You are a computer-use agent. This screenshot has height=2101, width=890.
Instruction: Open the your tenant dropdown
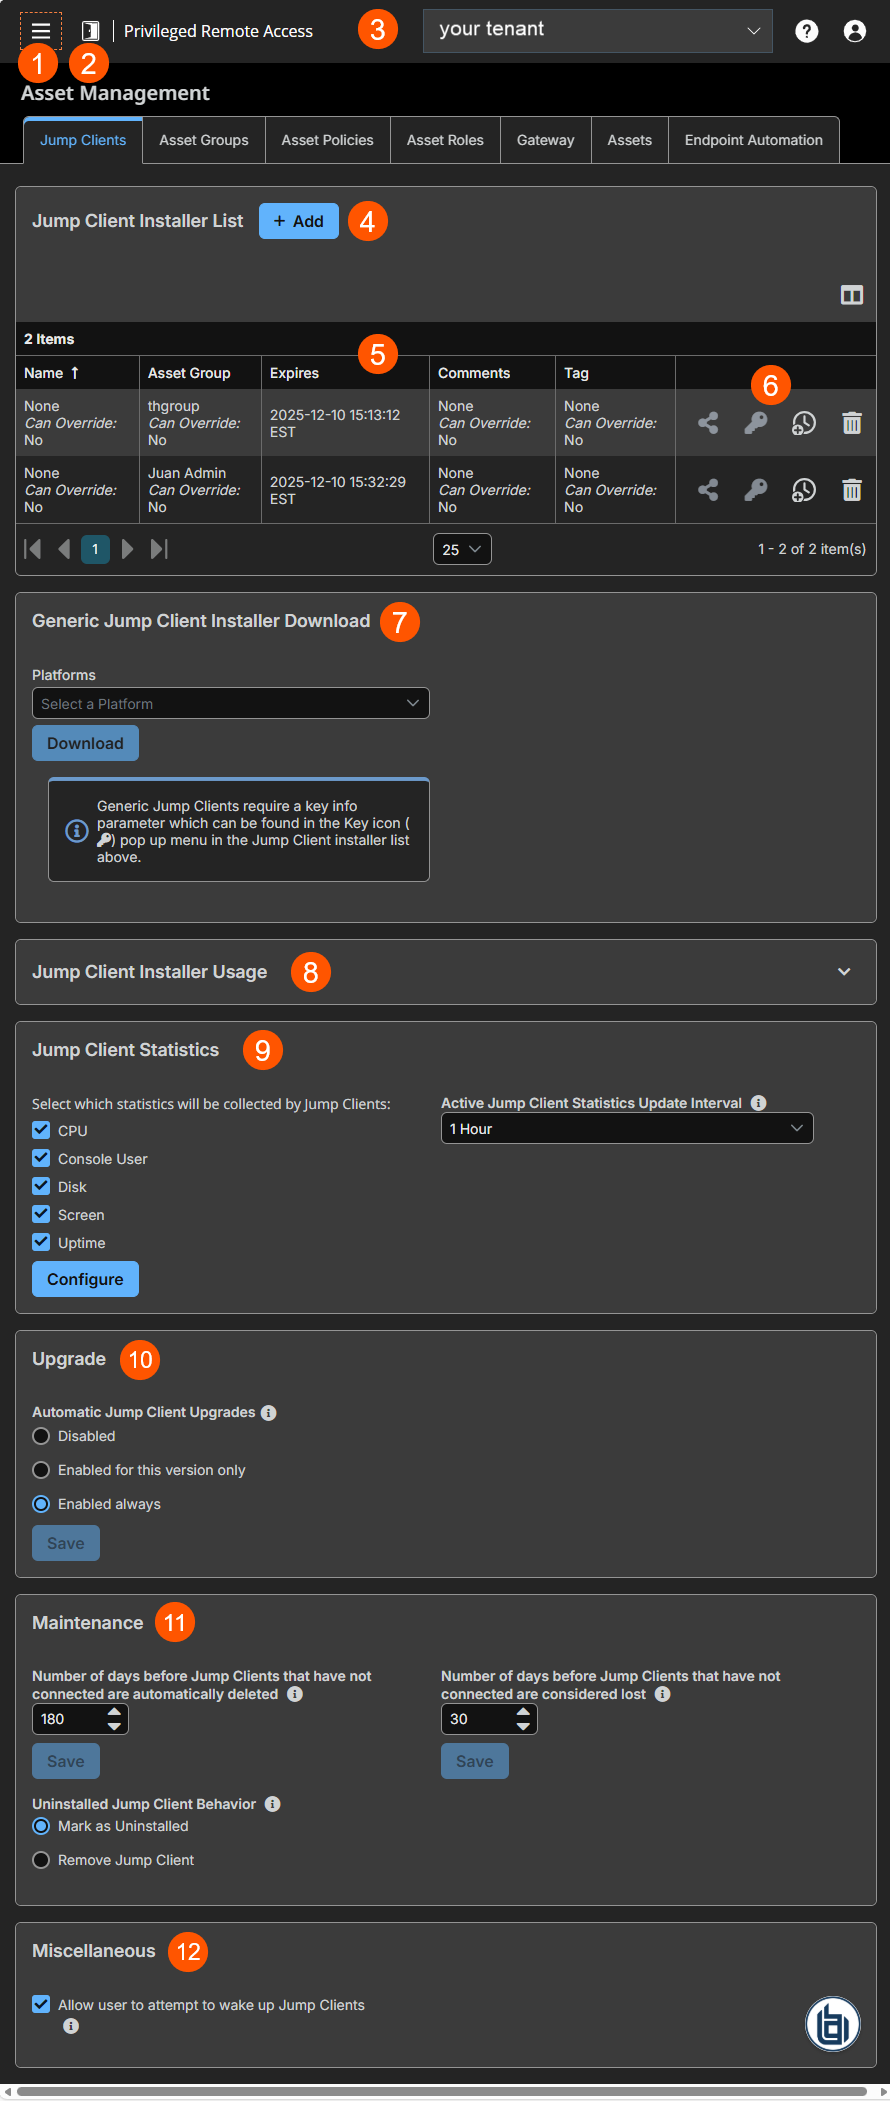(x=598, y=31)
